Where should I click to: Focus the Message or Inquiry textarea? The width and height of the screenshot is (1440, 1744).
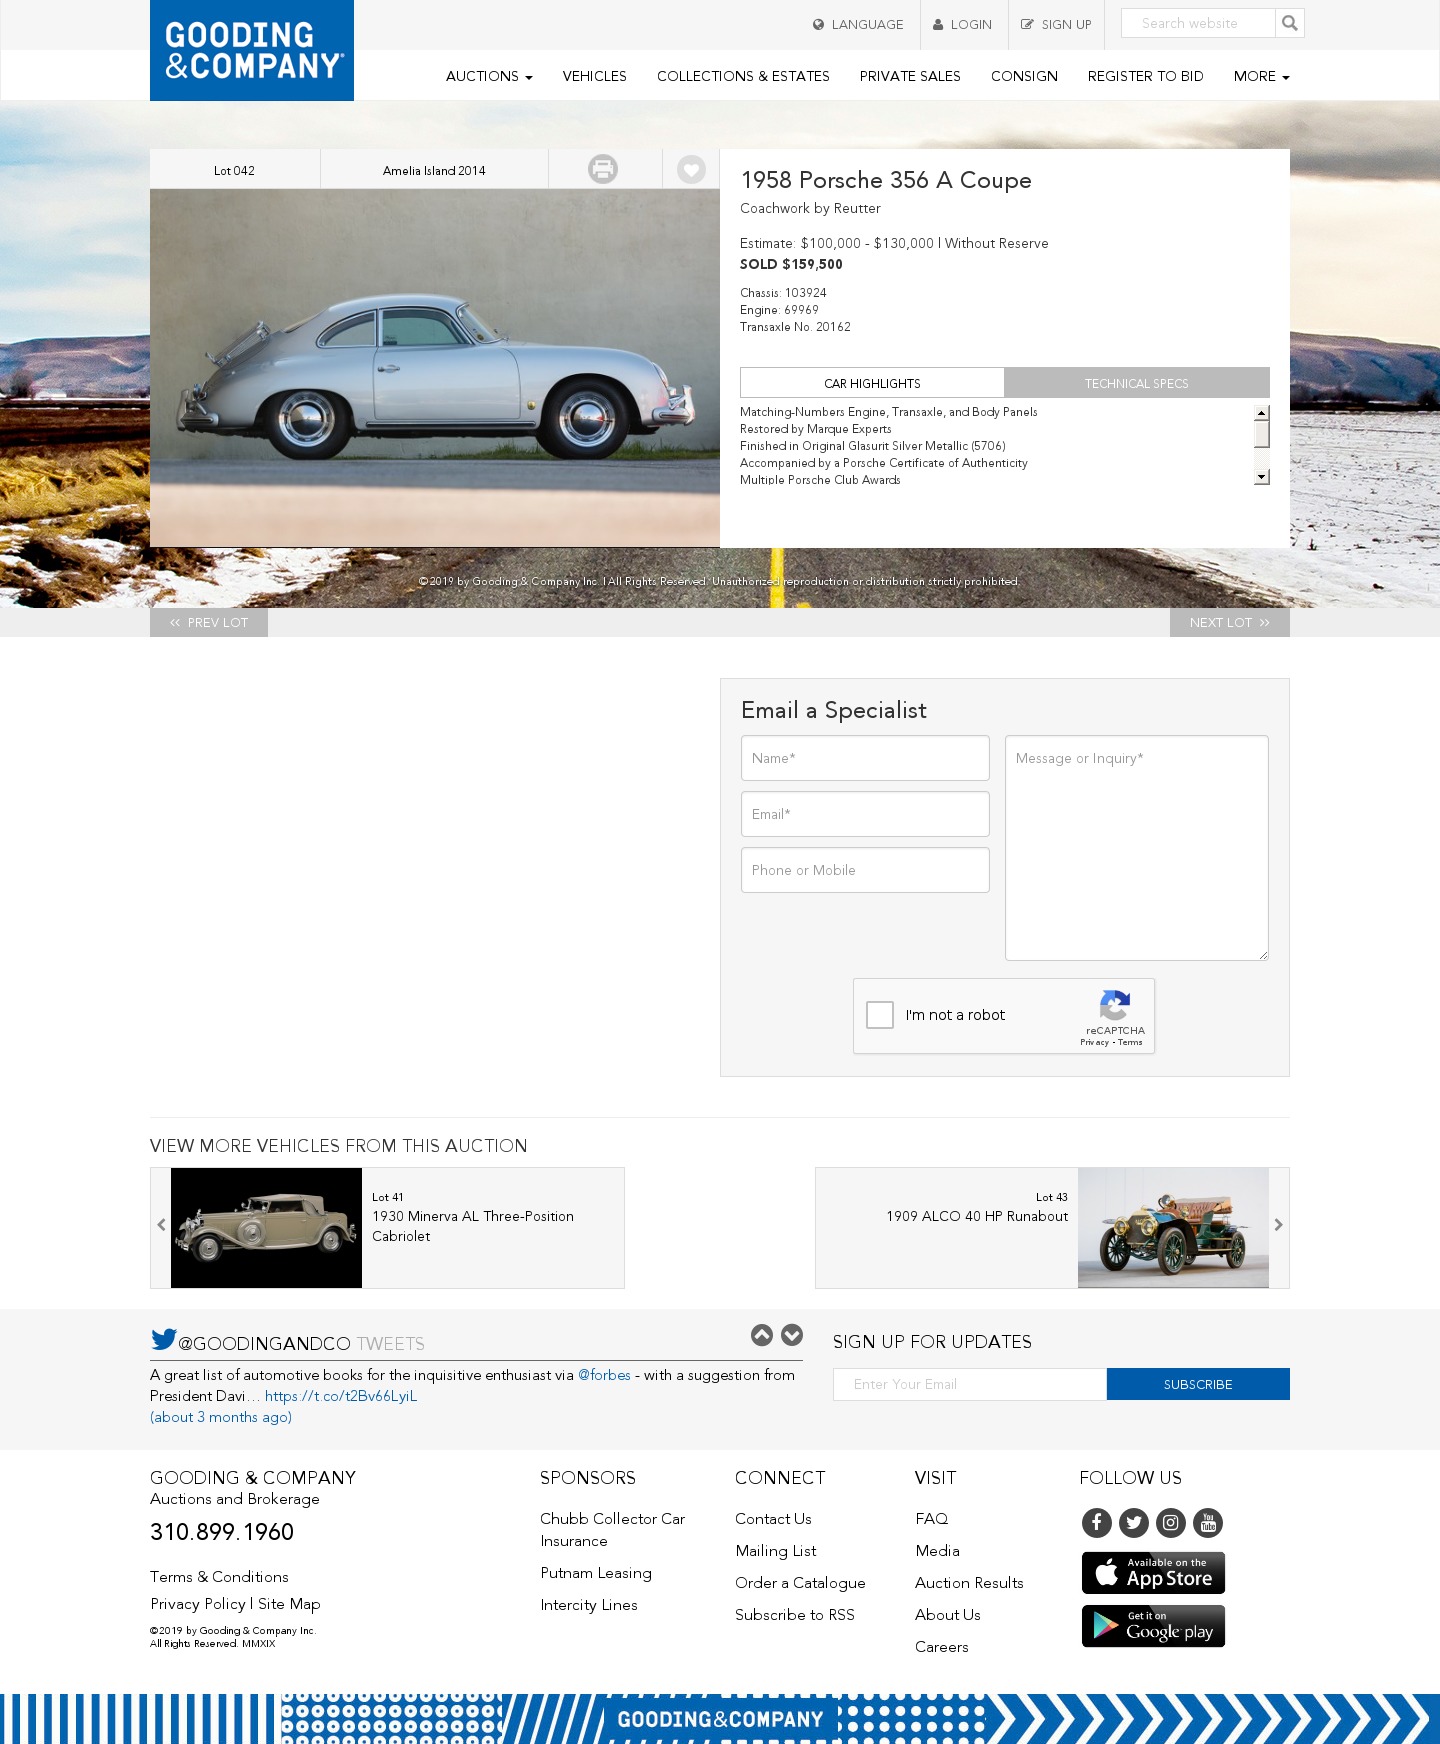pos(1137,848)
